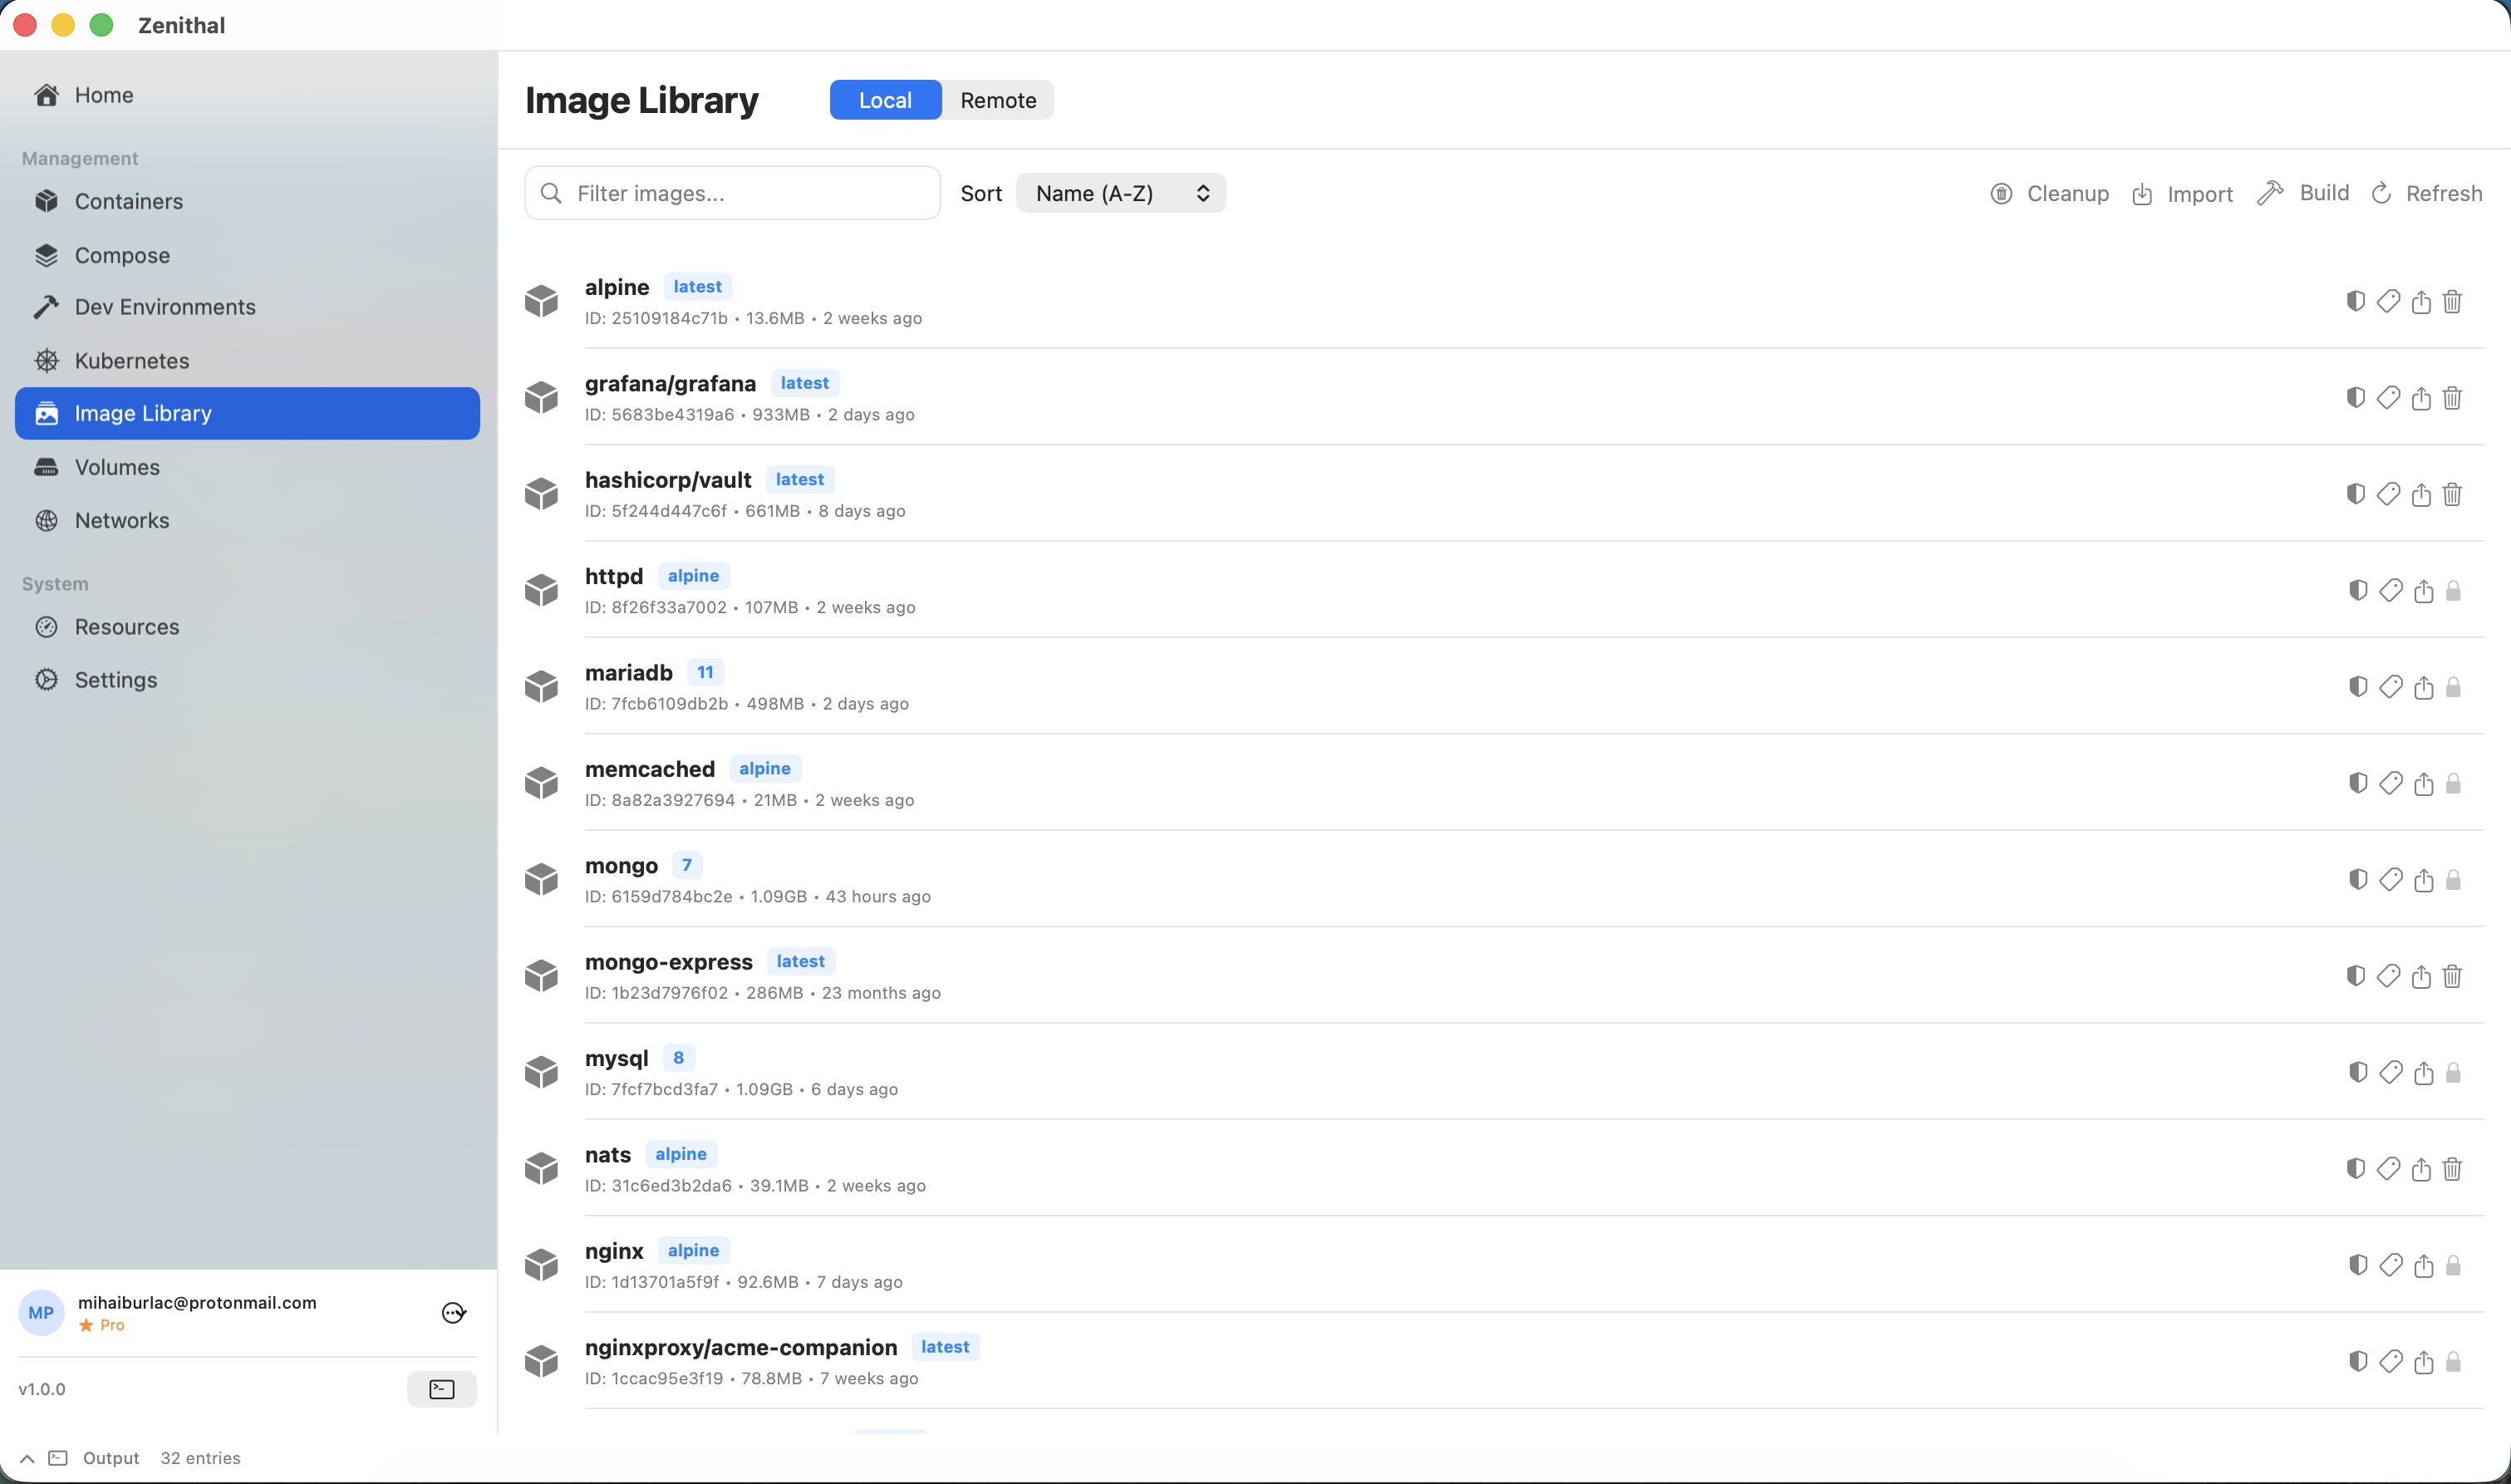
Task: Select Kubernetes from the Management sidebar
Action: click(132, 360)
